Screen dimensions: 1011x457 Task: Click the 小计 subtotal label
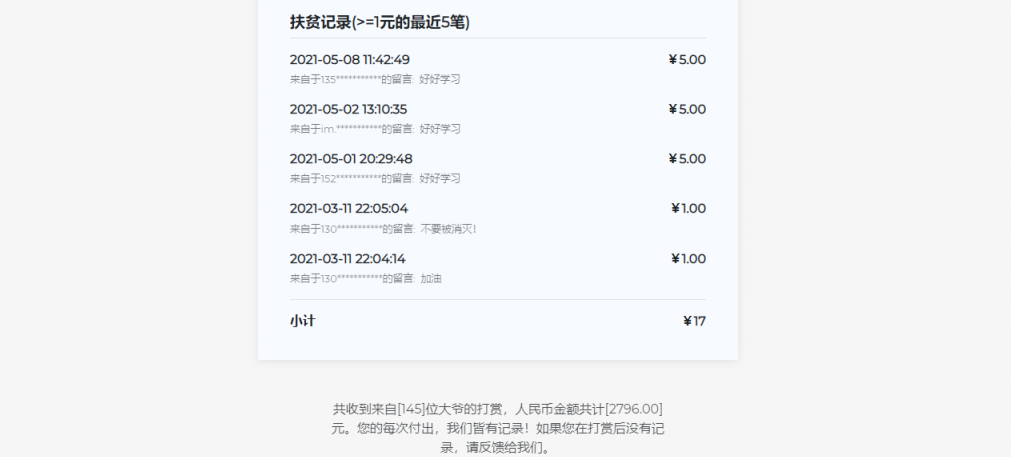303,322
